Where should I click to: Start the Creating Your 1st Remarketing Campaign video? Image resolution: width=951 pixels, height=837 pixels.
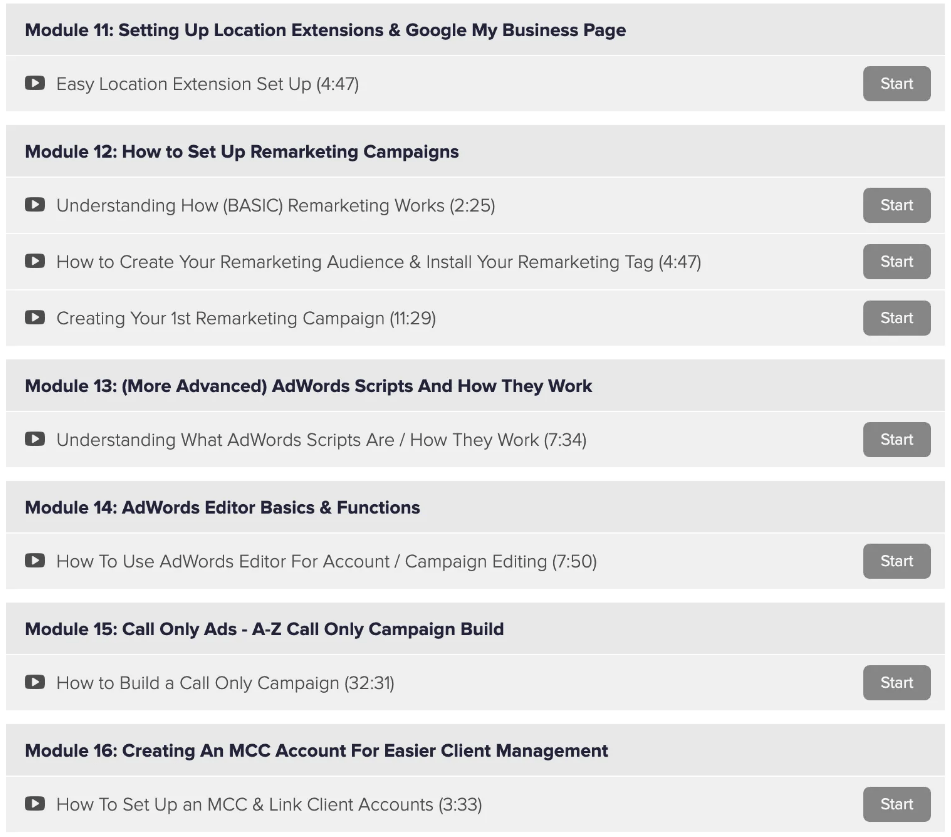pos(896,318)
